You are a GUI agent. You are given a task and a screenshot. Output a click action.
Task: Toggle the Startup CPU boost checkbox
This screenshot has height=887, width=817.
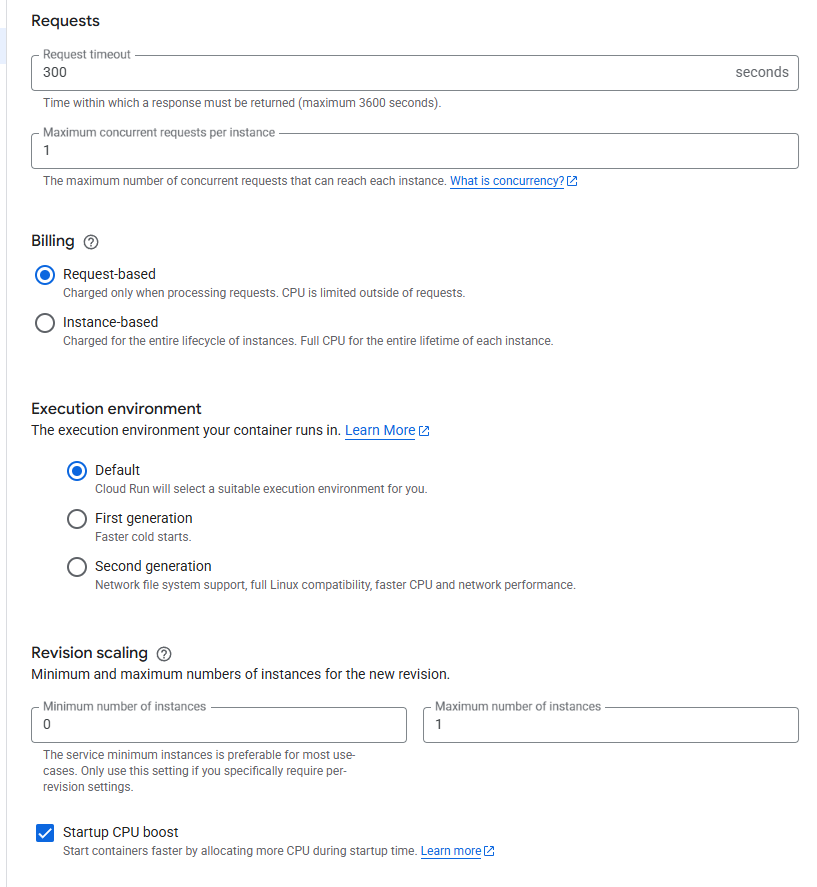[x=45, y=833]
